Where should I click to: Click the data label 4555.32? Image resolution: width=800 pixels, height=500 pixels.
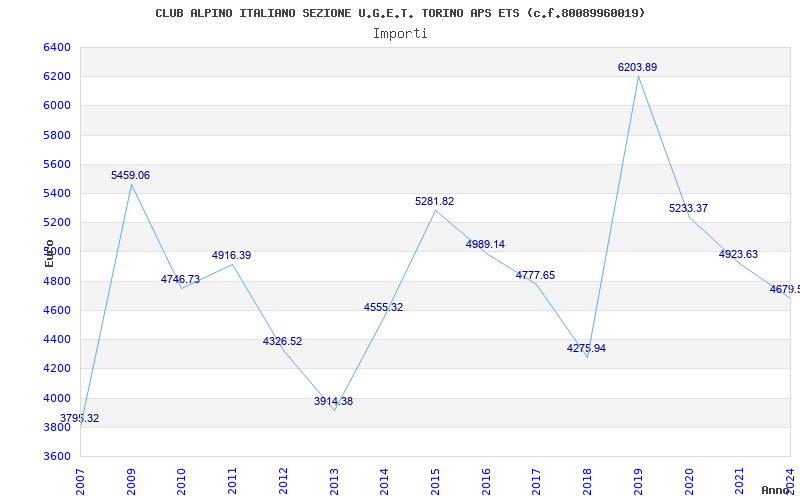384,307
